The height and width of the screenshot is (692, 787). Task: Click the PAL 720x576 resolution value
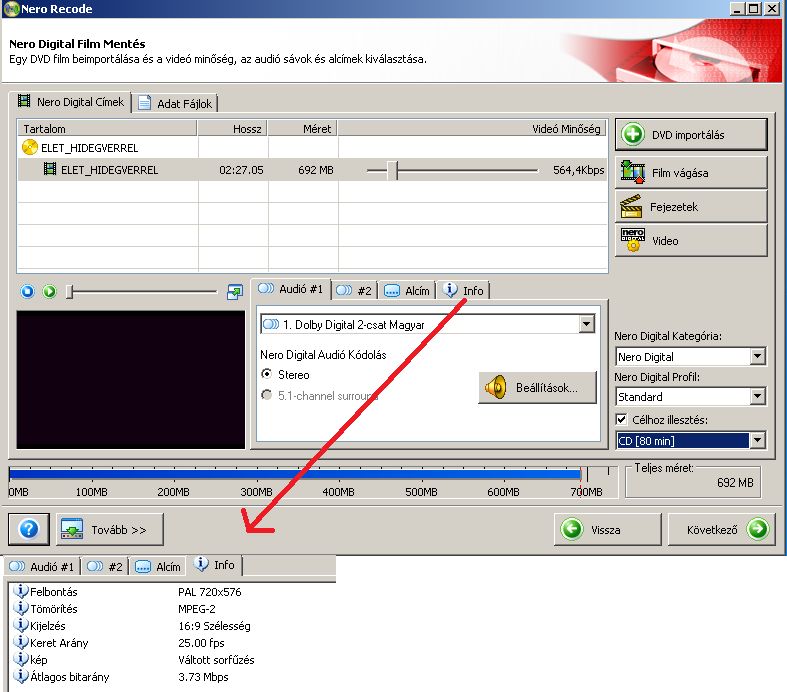210,592
